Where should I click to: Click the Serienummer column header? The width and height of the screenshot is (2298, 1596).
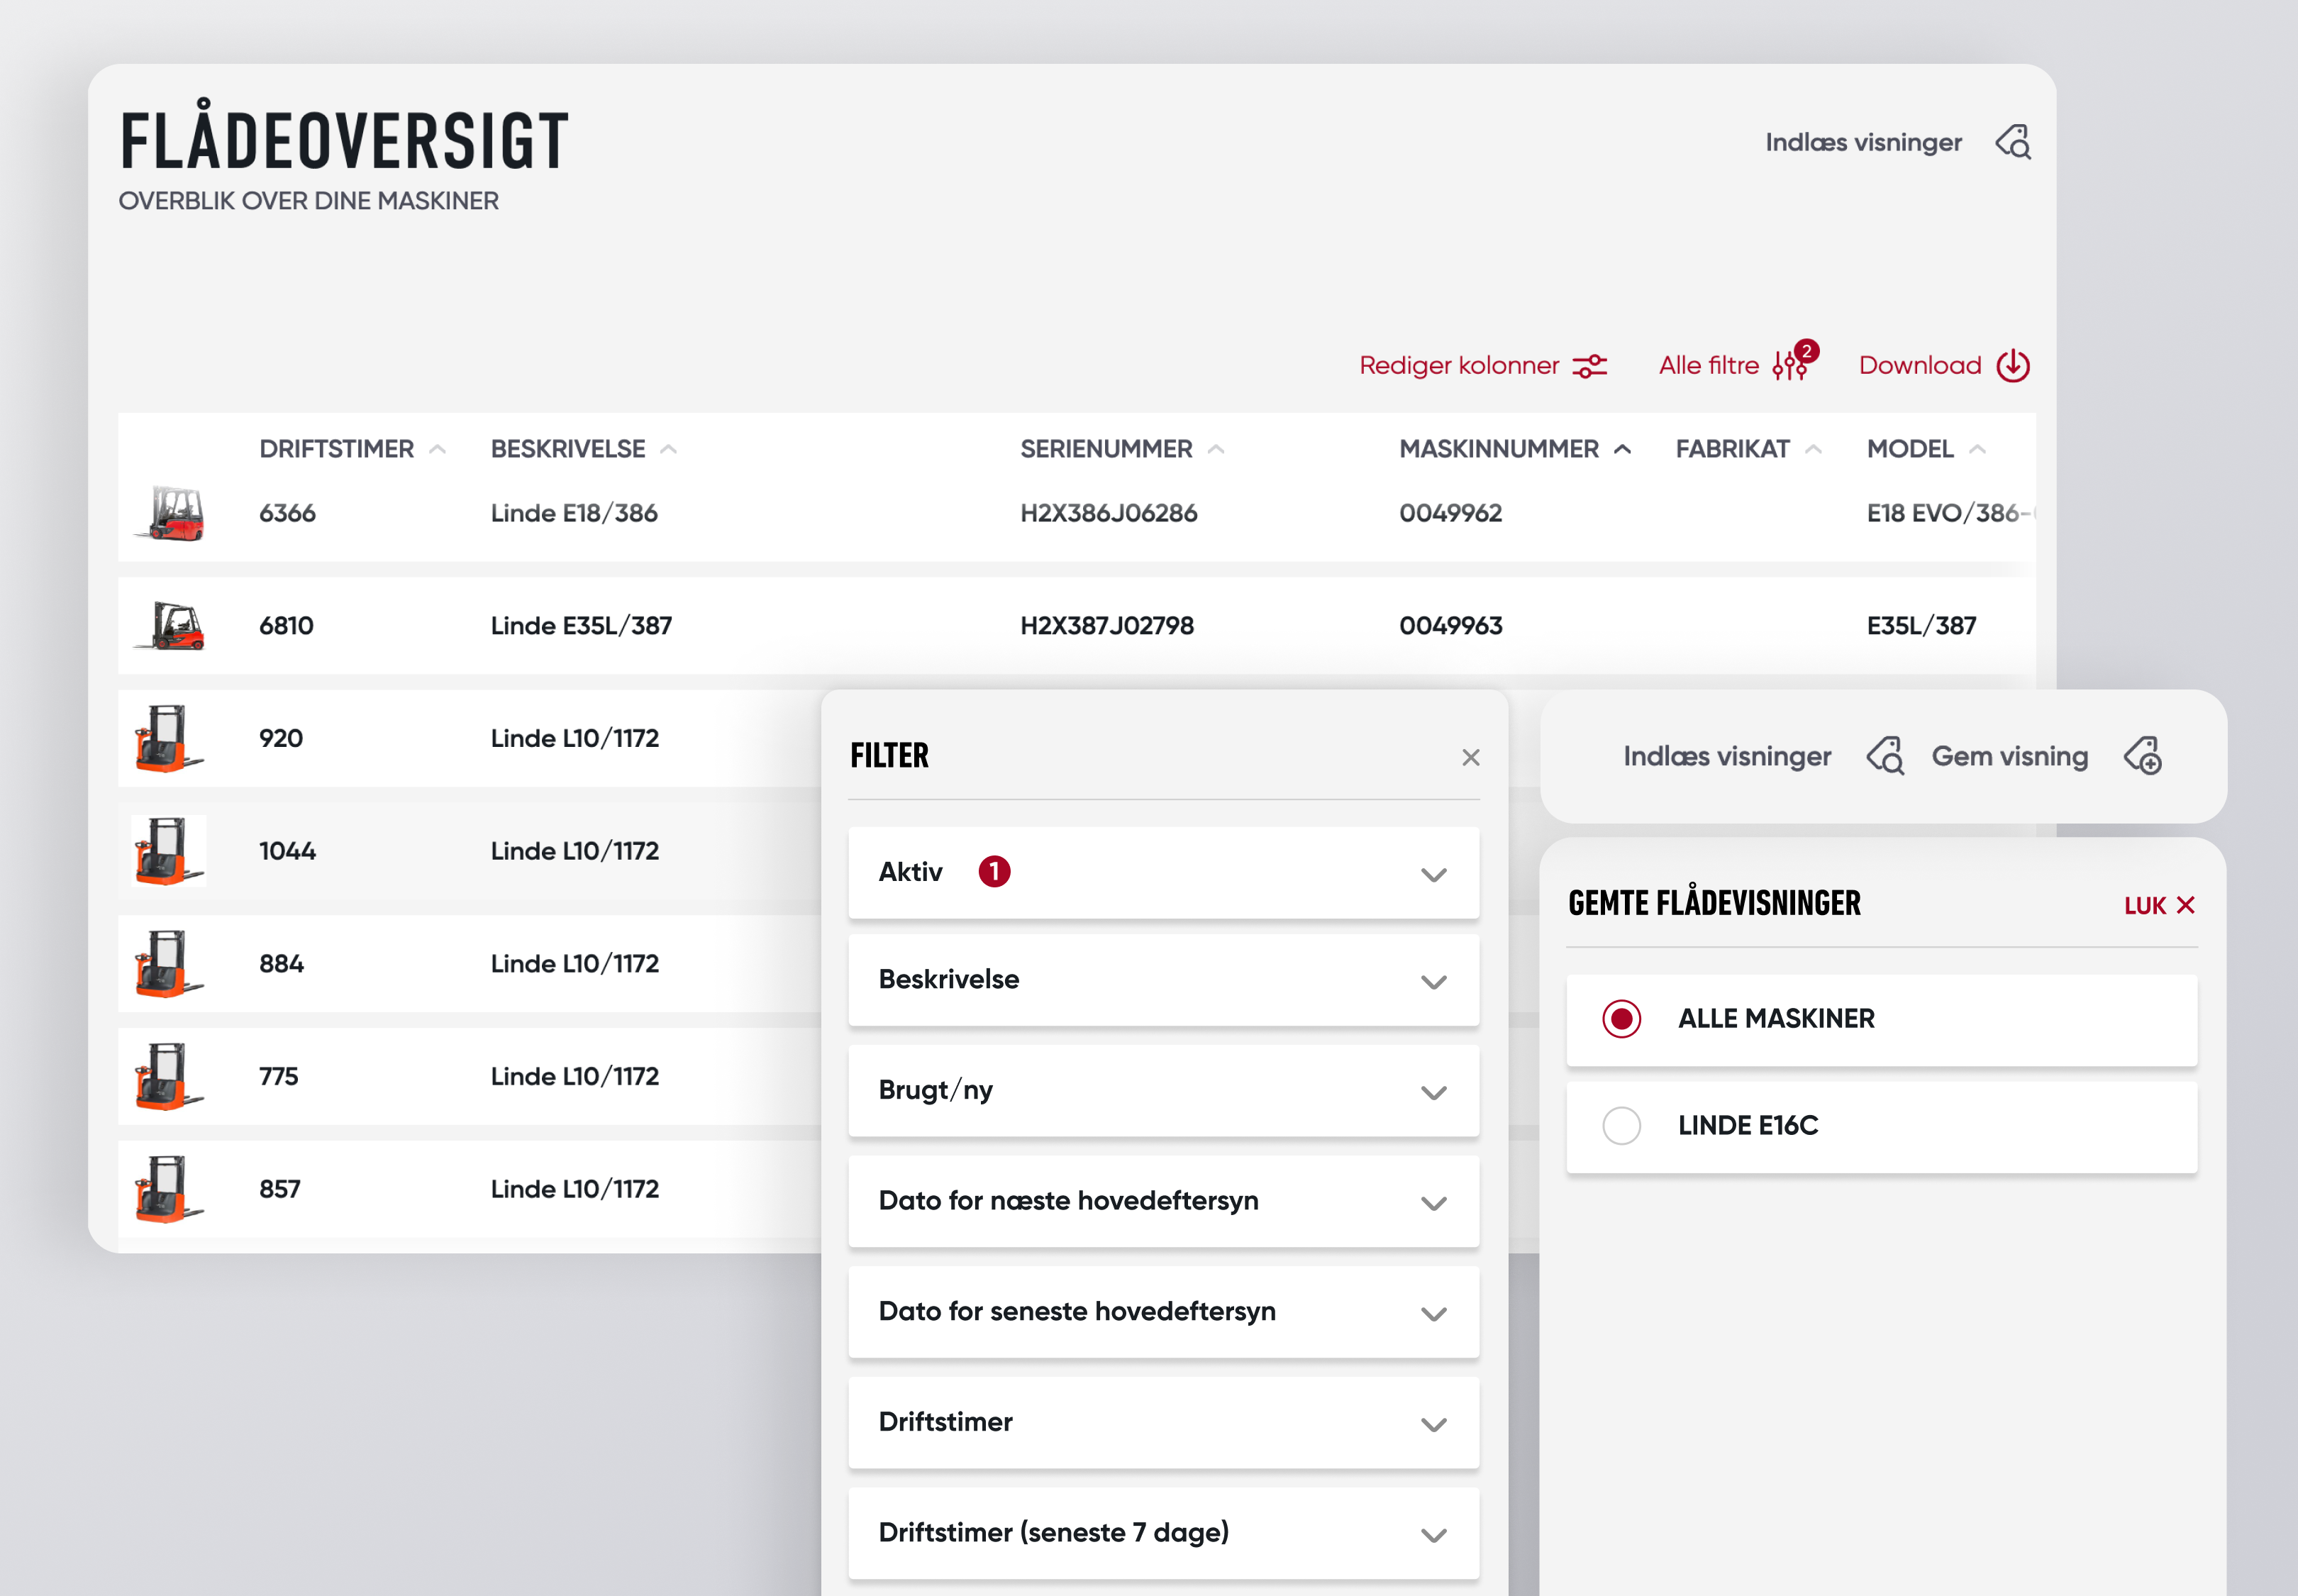[x=1105, y=450]
